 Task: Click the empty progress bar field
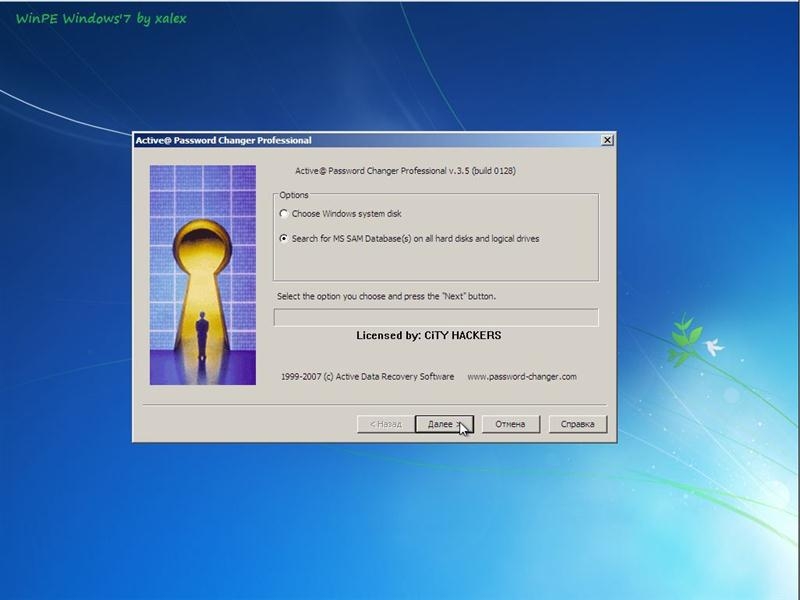point(436,317)
